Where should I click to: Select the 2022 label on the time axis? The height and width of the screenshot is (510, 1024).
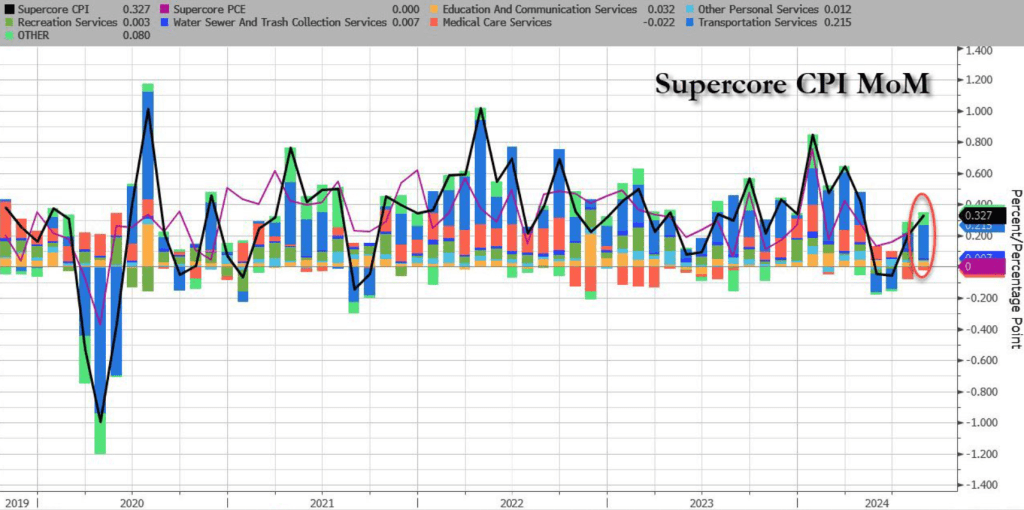[510, 500]
